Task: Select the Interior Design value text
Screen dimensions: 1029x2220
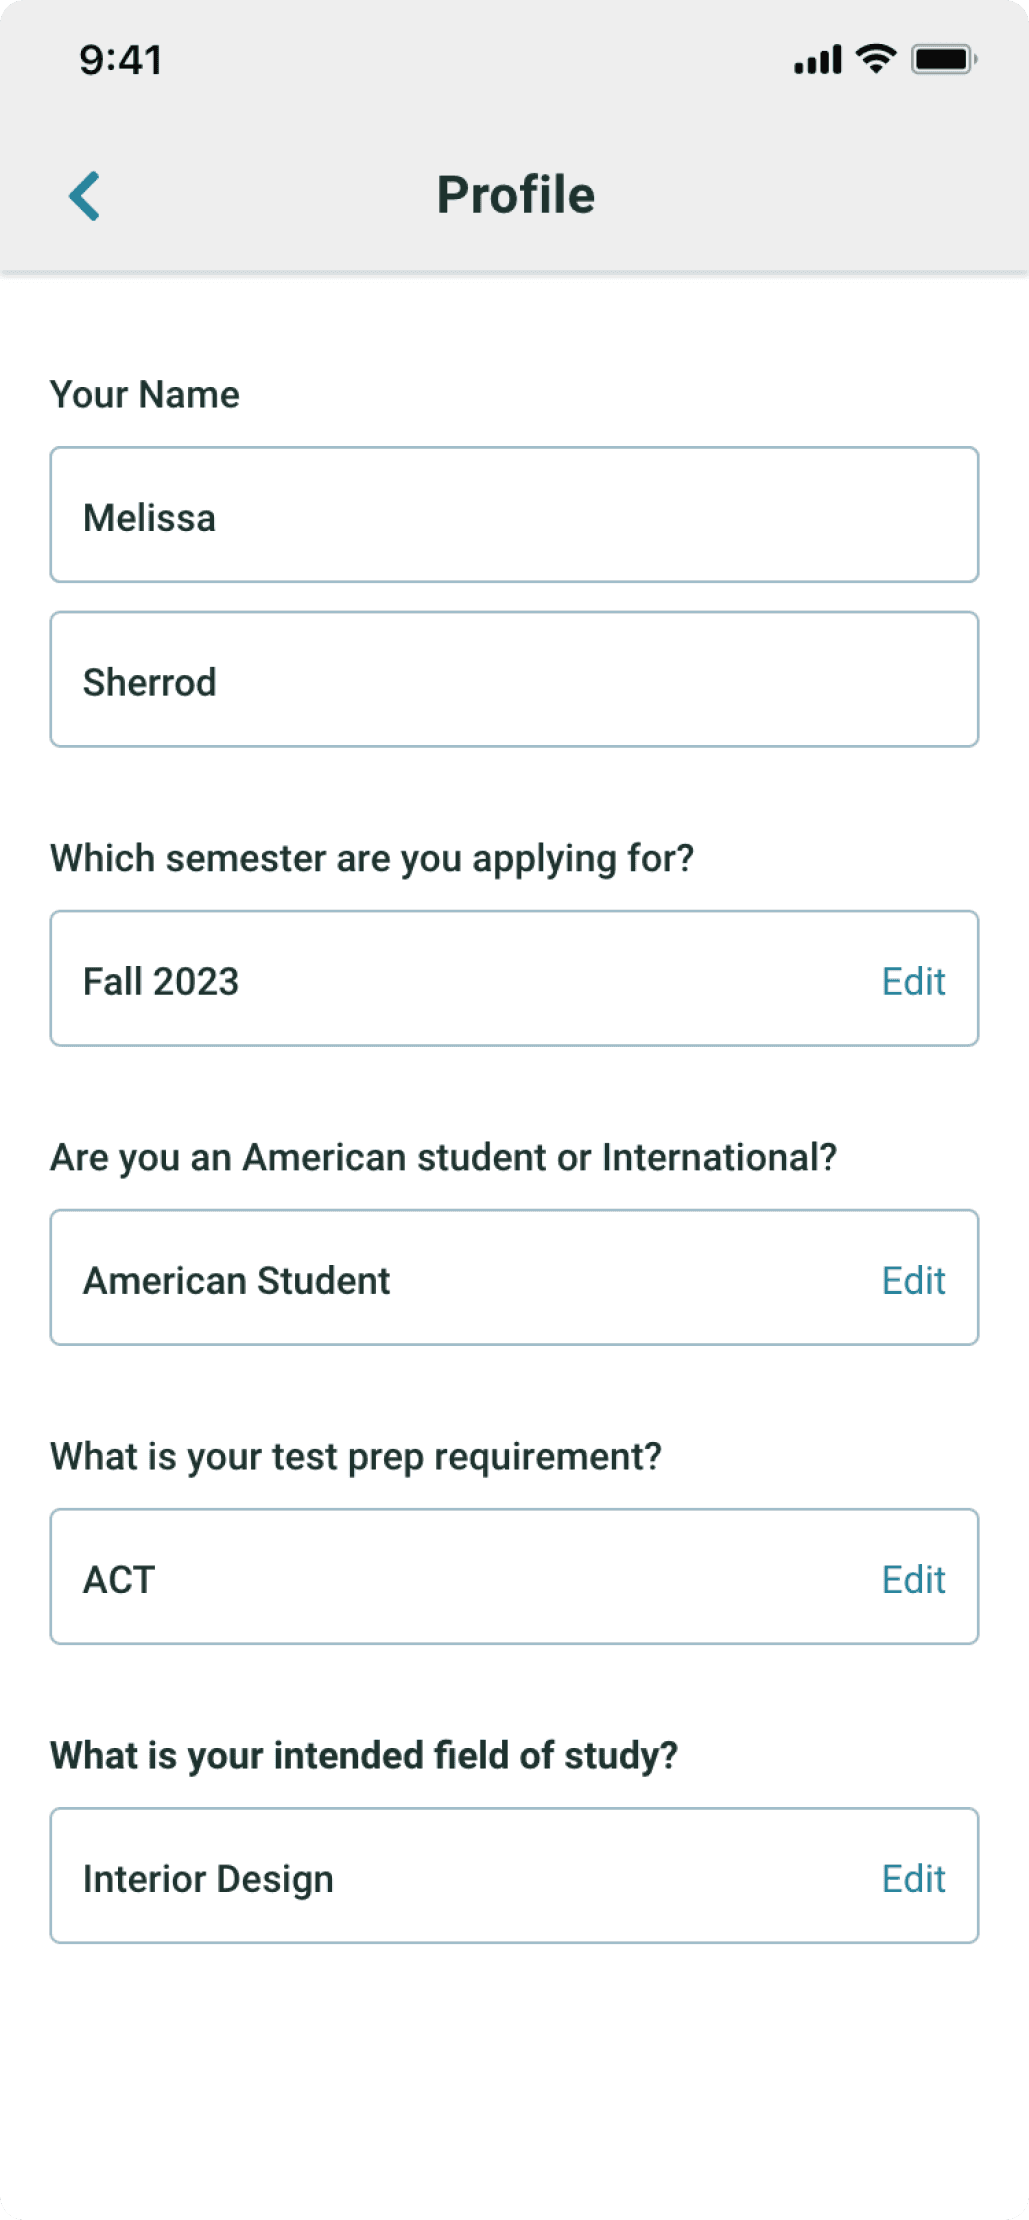Action: (208, 1878)
